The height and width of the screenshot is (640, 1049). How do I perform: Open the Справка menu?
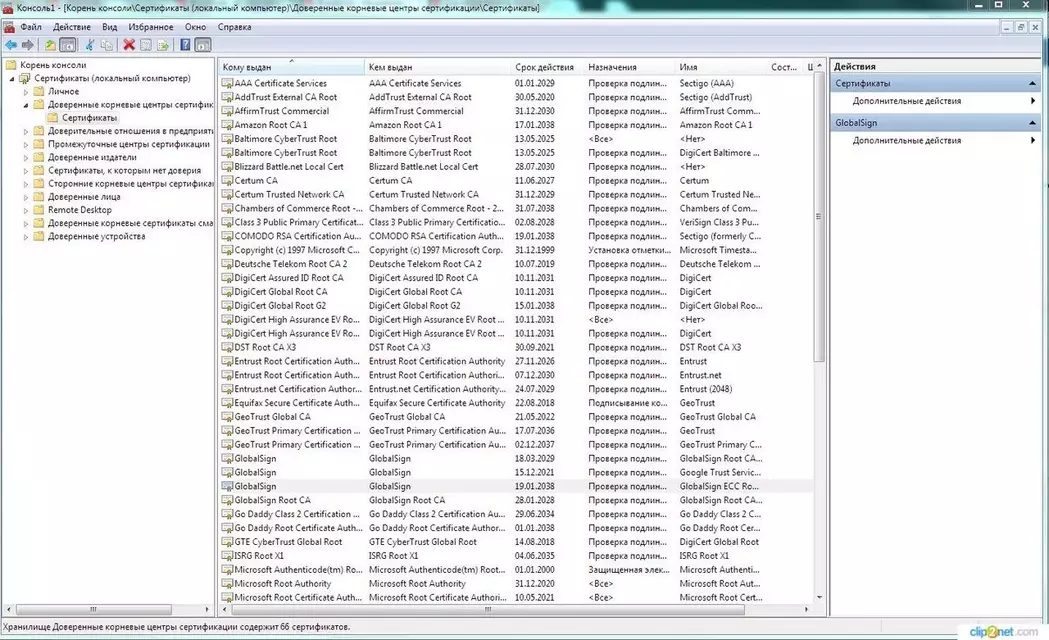234,27
